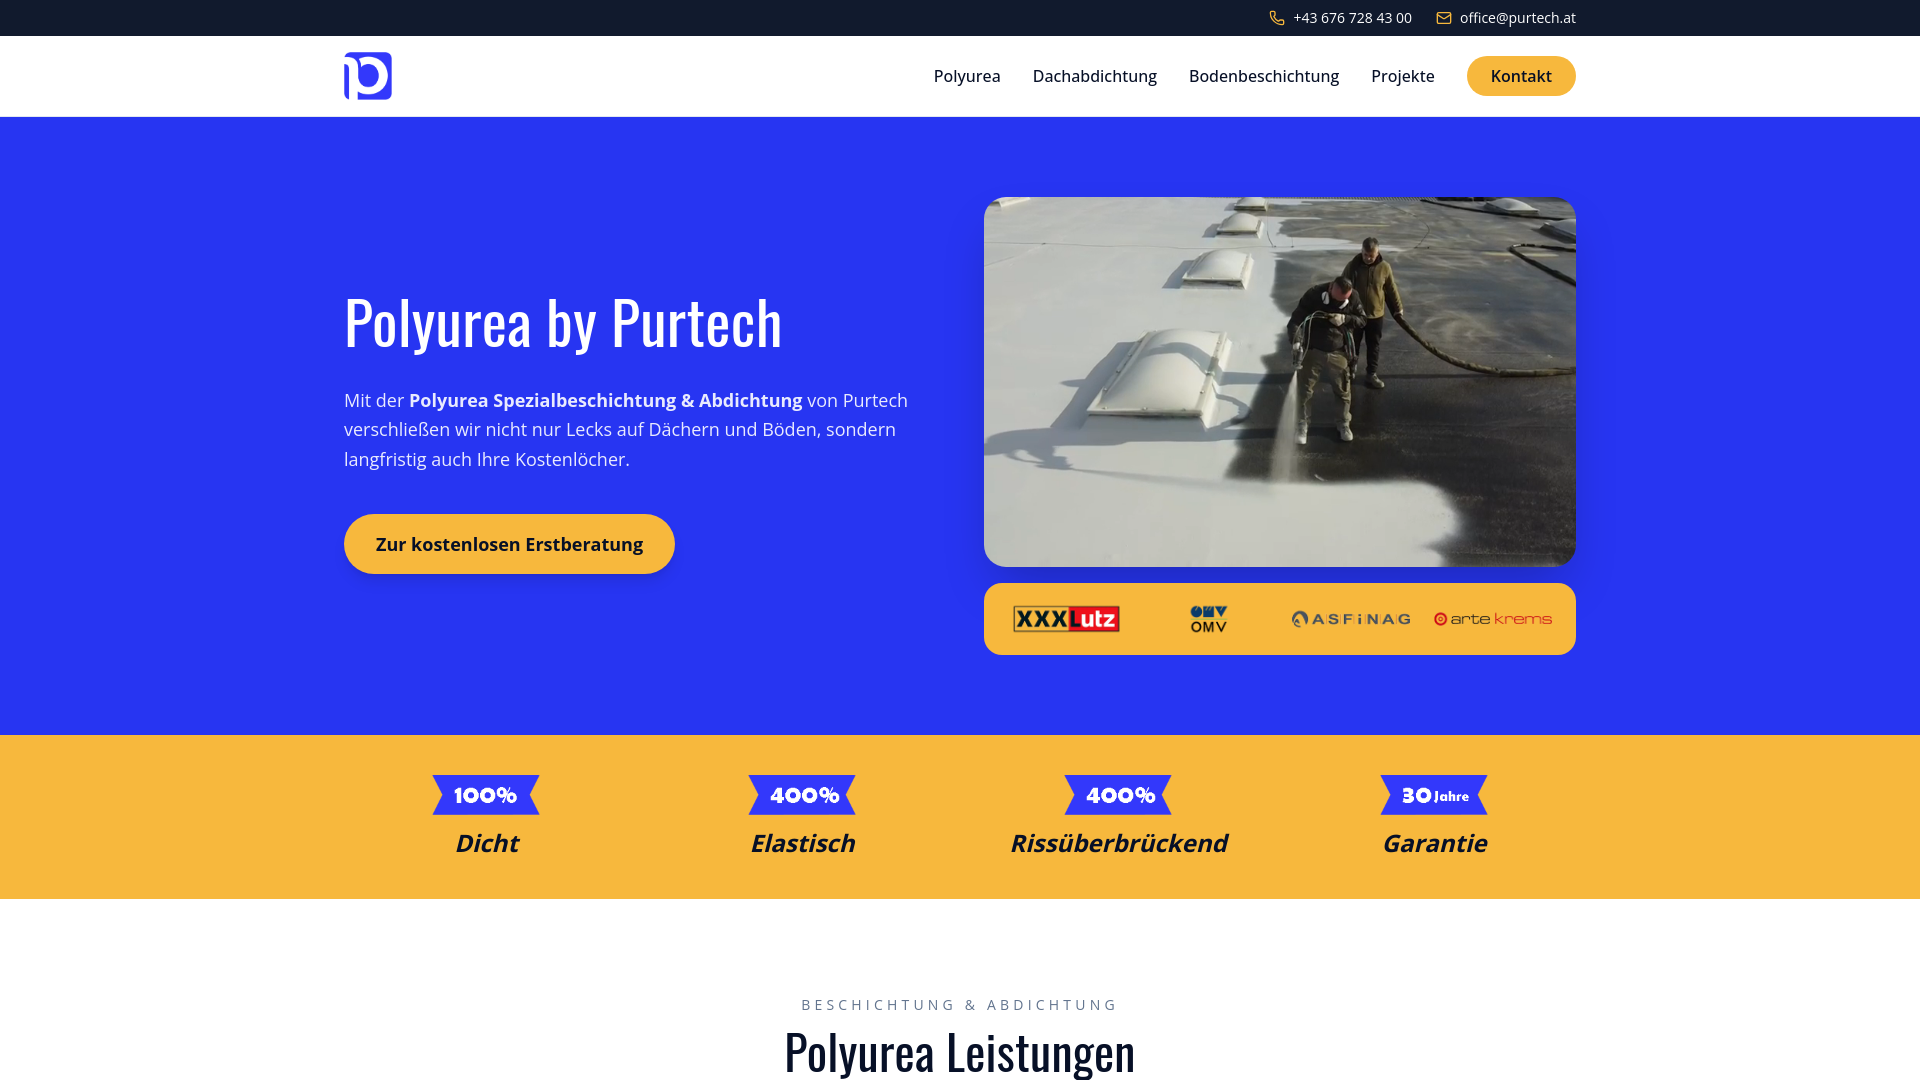Screen dimensions: 1920x1080
Task: Click the Kontakt button
Action: (1521, 76)
